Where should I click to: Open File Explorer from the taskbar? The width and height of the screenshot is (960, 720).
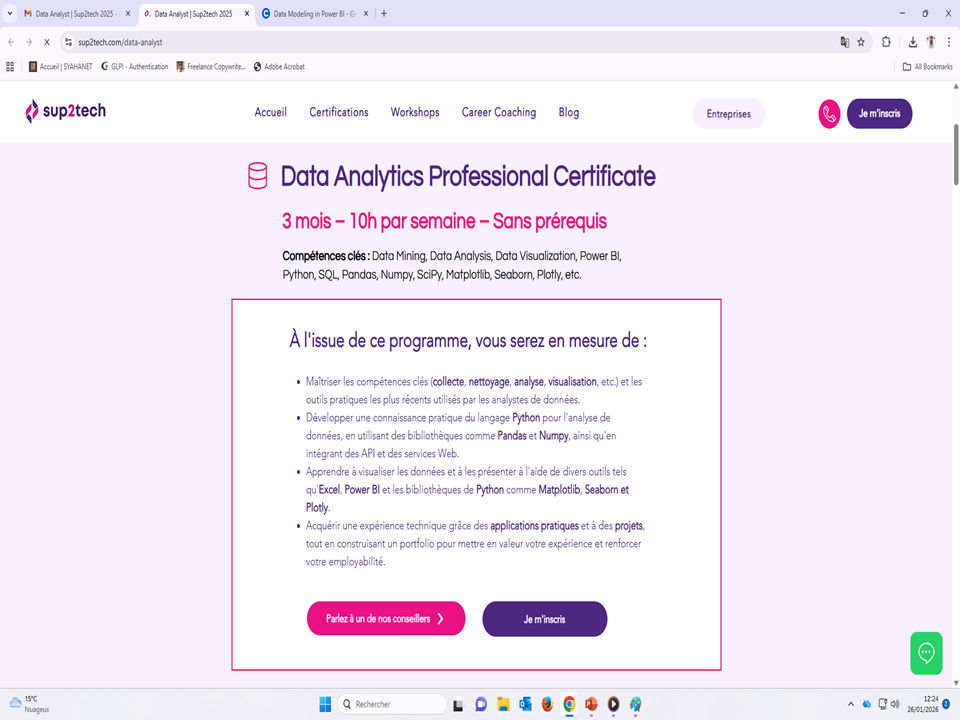pos(503,704)
